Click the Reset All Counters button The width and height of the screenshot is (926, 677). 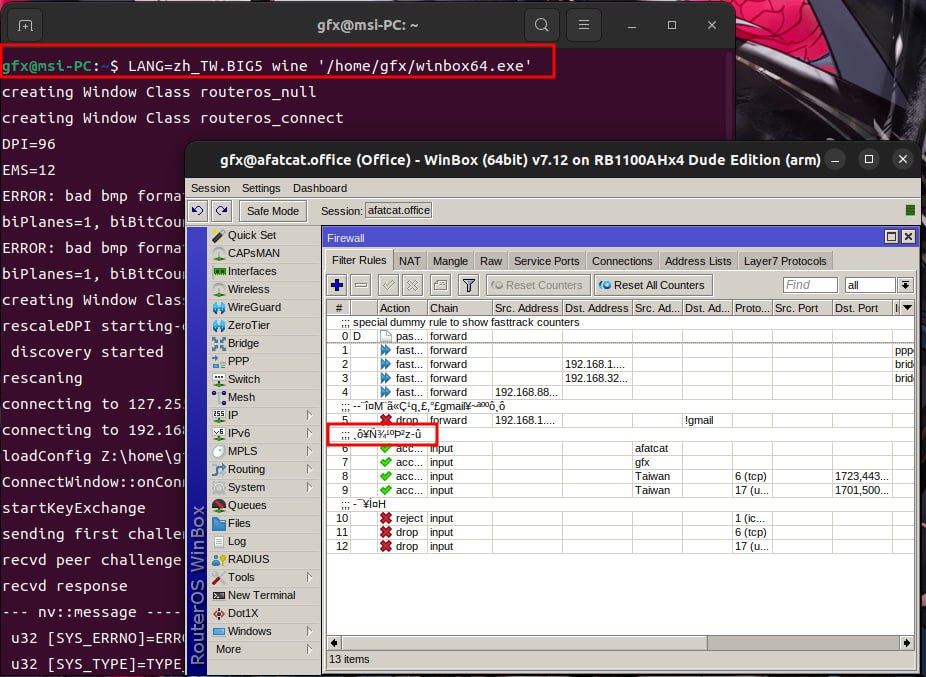coord(651,285)
